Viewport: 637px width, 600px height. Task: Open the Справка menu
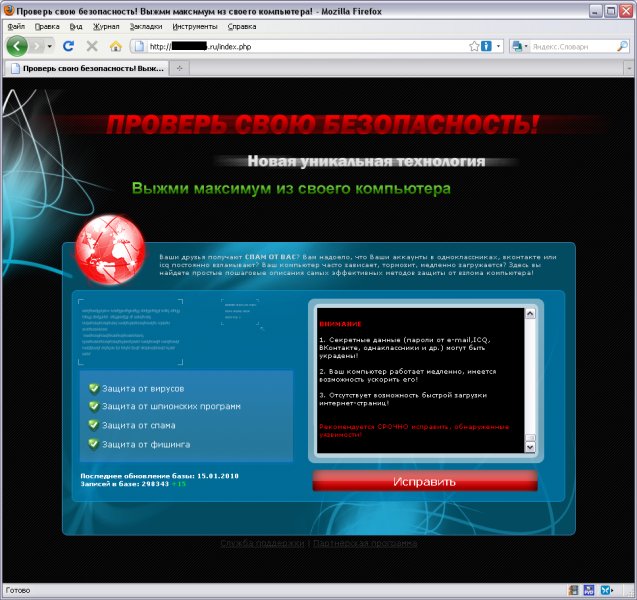[x=242, y=26]
